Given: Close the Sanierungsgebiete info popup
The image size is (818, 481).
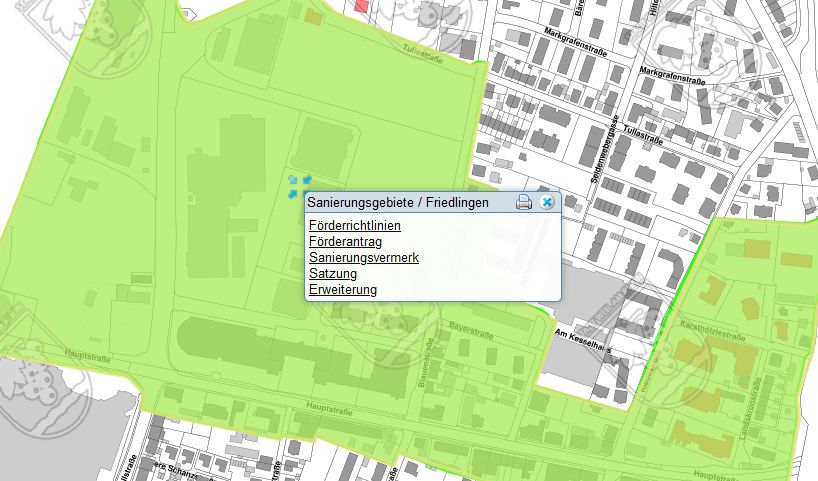Looking at the screenshot, I should (x=546, y=203).
